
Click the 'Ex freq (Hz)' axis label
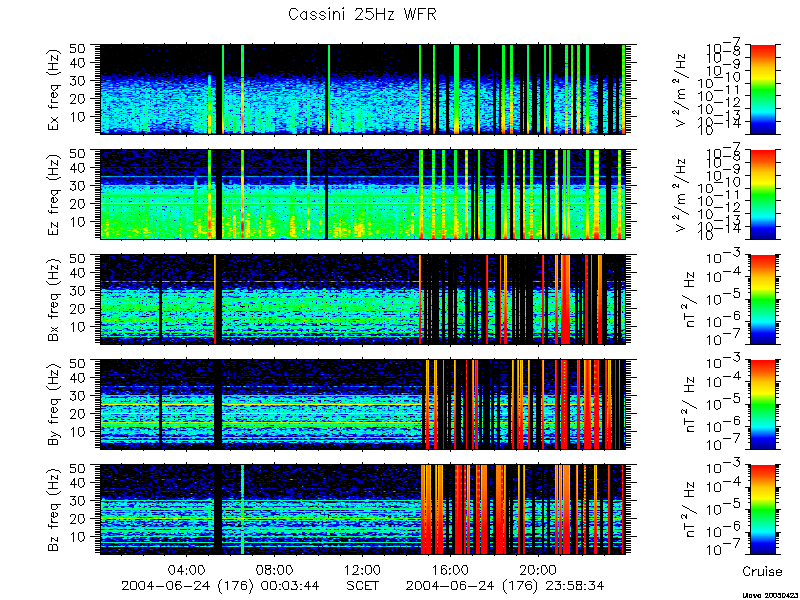54,89
